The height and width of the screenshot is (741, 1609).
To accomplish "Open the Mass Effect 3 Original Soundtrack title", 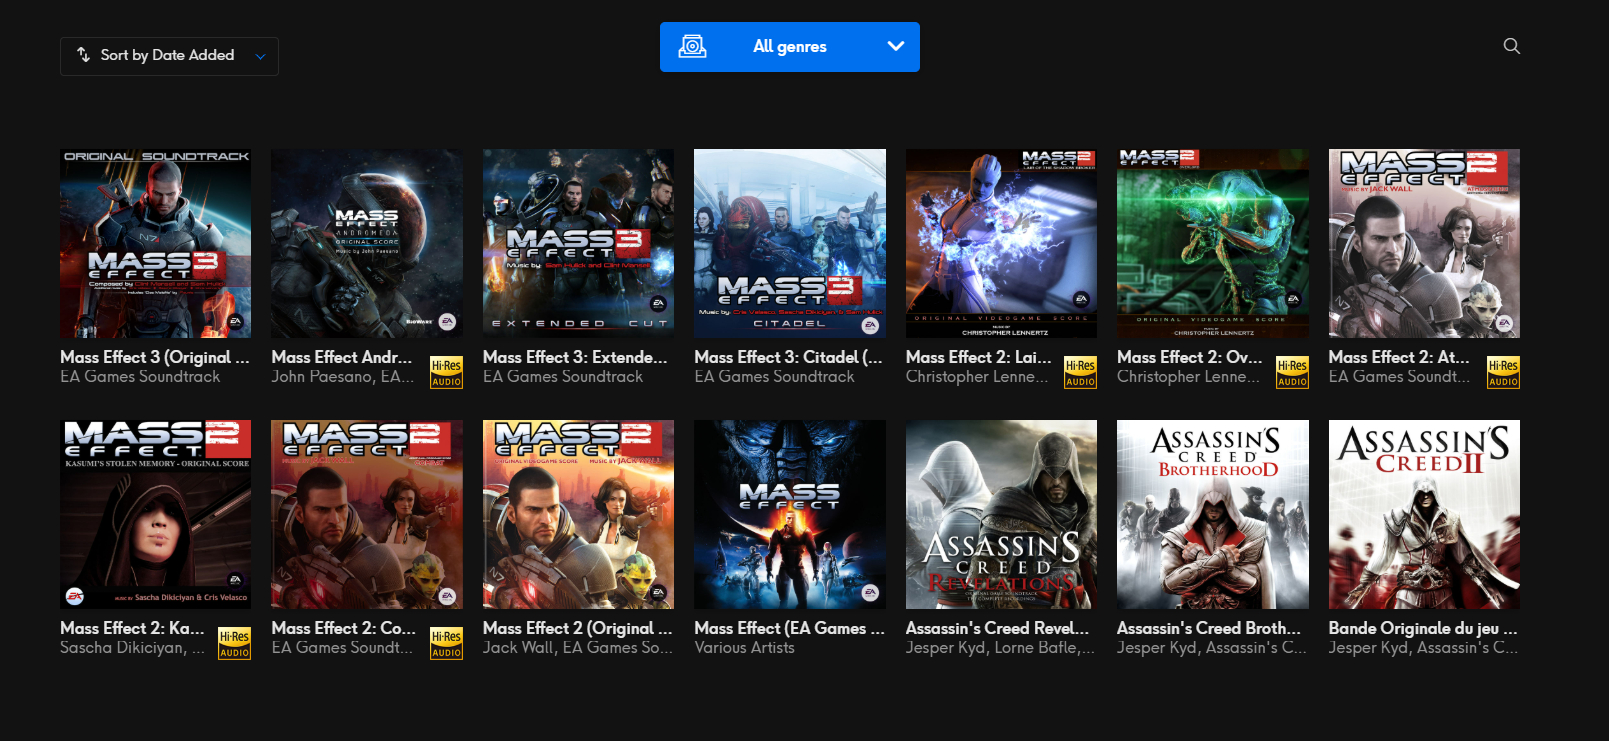I will [x=154, y=357].
